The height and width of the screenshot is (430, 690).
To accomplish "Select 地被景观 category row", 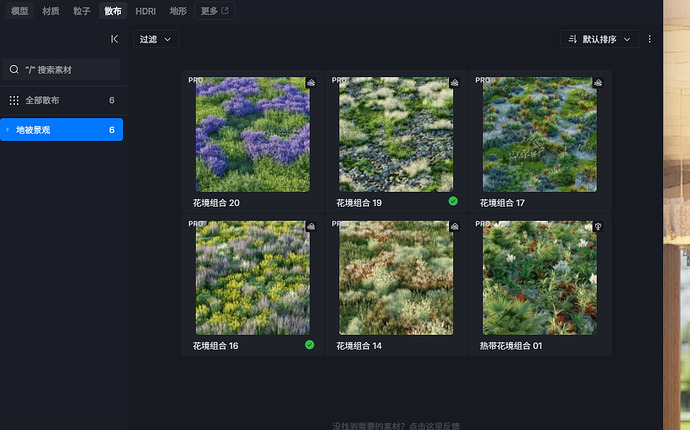I will pos(62,130).
